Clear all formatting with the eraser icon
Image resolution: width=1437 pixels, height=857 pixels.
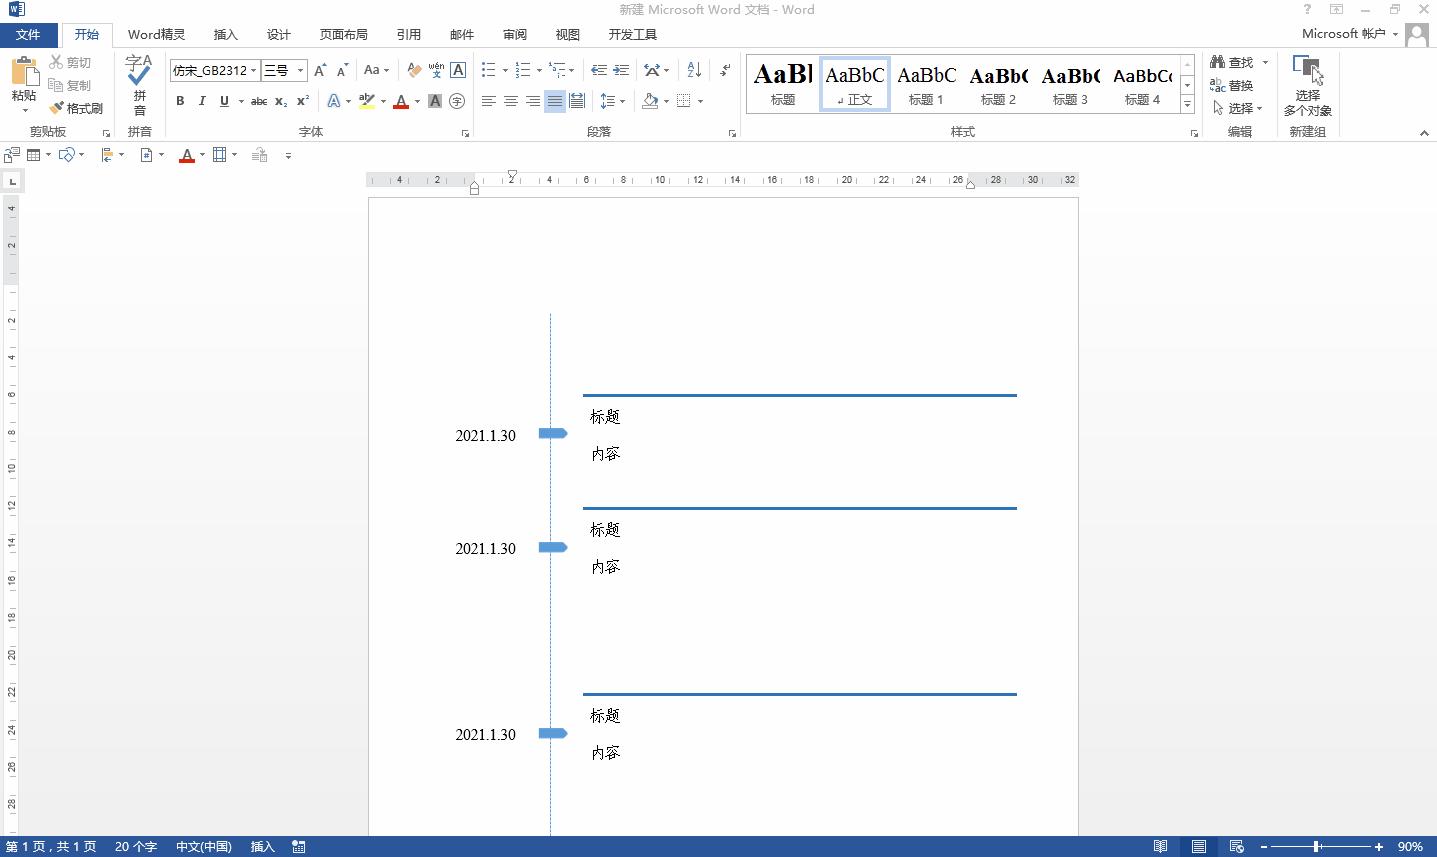[x=413, y=70]
